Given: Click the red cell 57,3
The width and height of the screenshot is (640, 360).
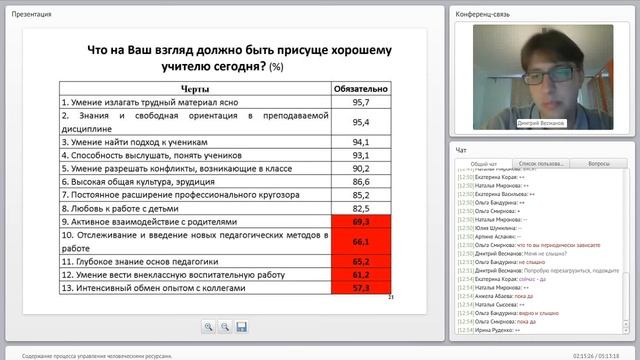Looking at the screenshot, I should click(361, 288).
